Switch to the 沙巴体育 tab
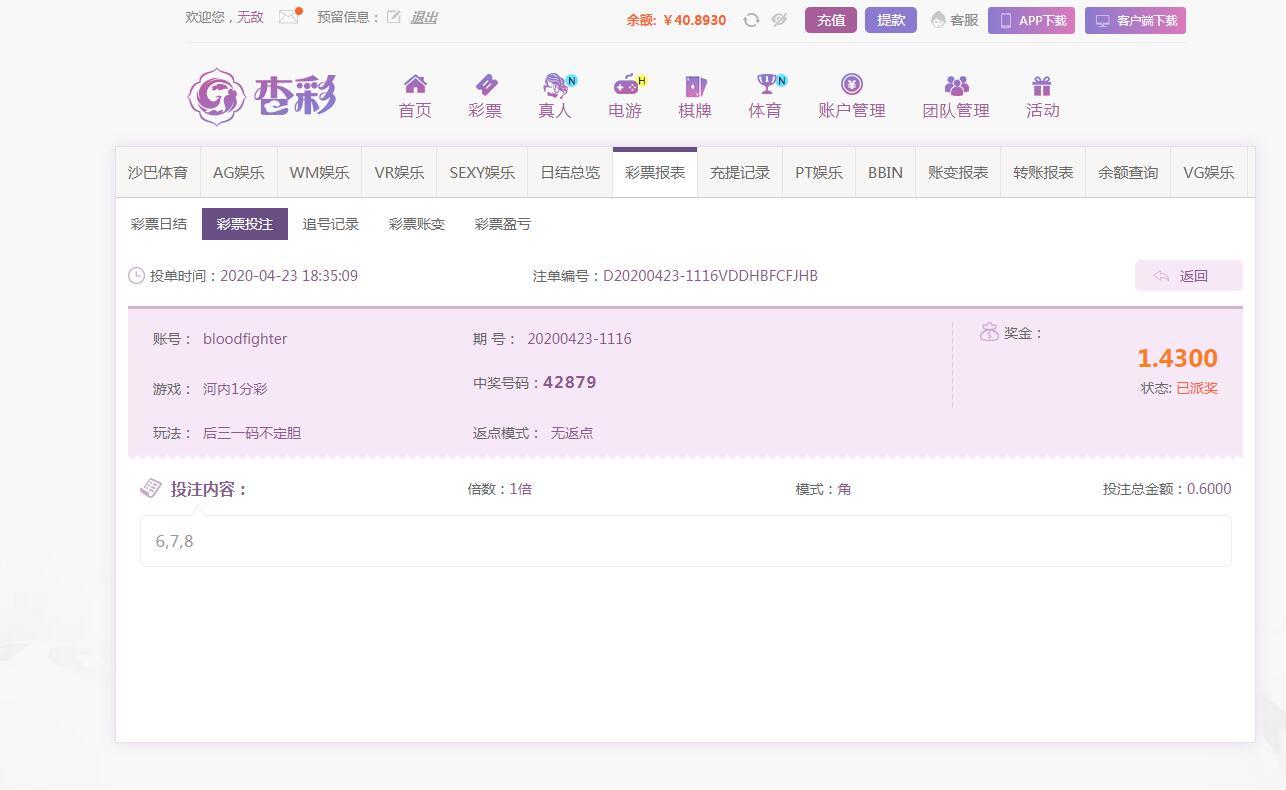This screenshot has height=790, width=1286. 158,172
